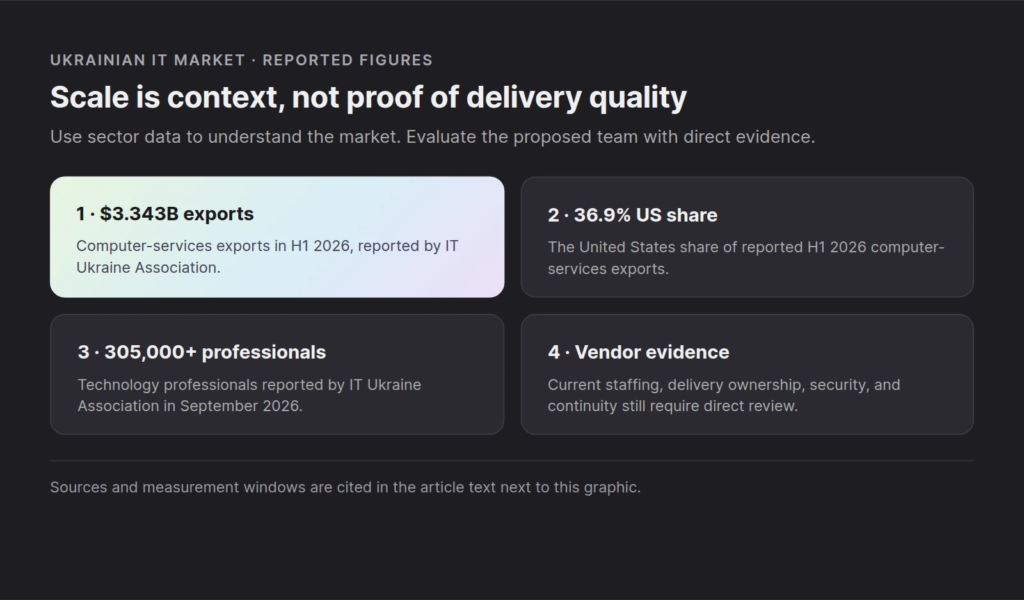Viewport: 1024px width, 600px height.
Task: Click the '4 · Vendor evidence' heading
Action: point(638,353)
